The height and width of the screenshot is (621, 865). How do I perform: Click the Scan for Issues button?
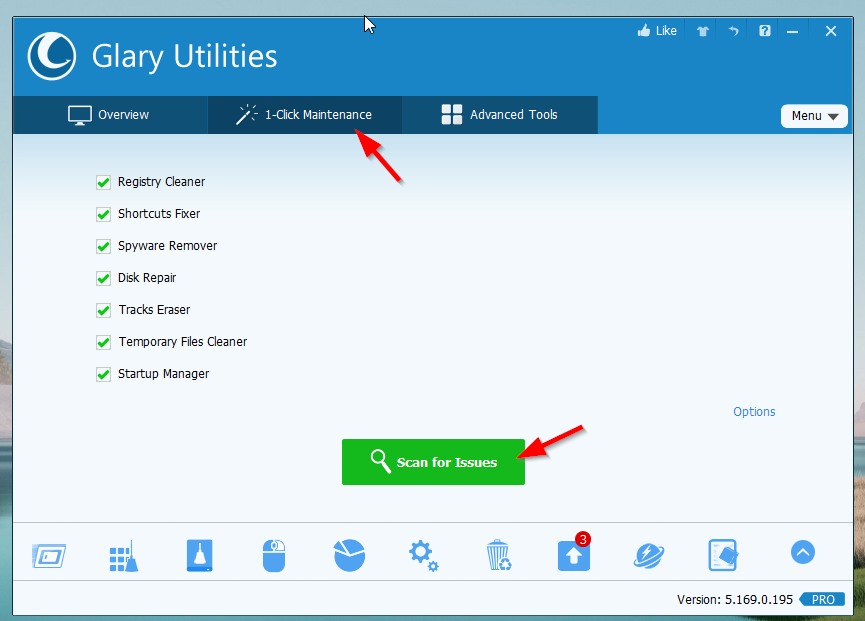pos(433,462)
